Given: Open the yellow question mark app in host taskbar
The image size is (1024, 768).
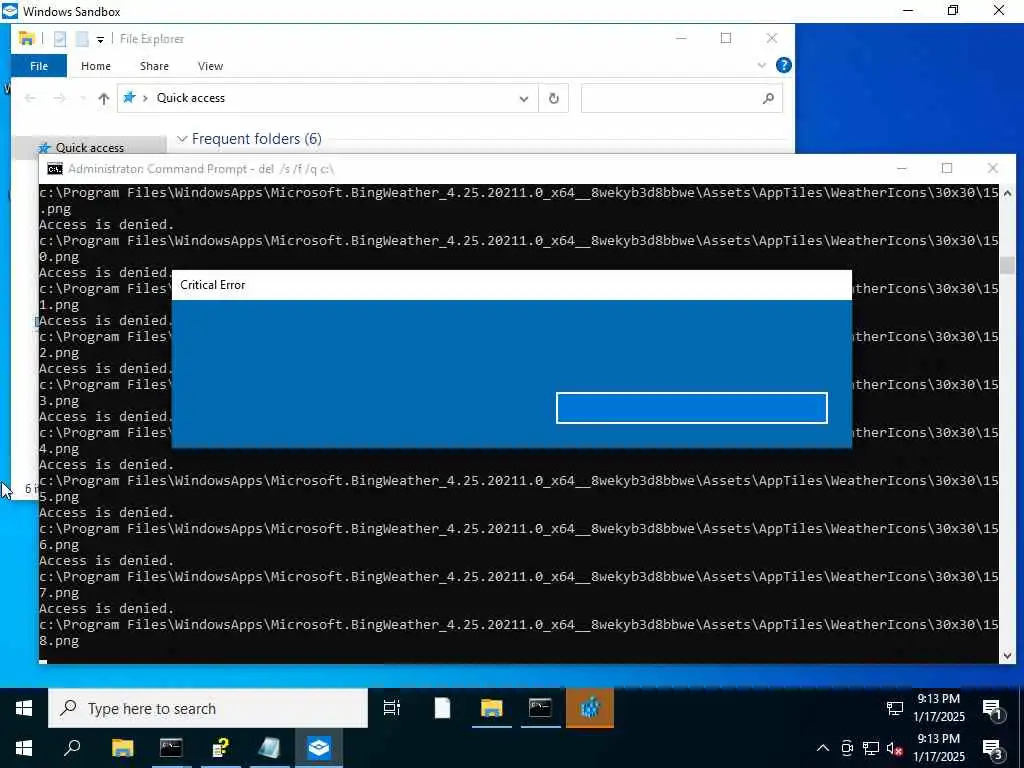Looking at the screenshot, I should (x=221, y=748).
